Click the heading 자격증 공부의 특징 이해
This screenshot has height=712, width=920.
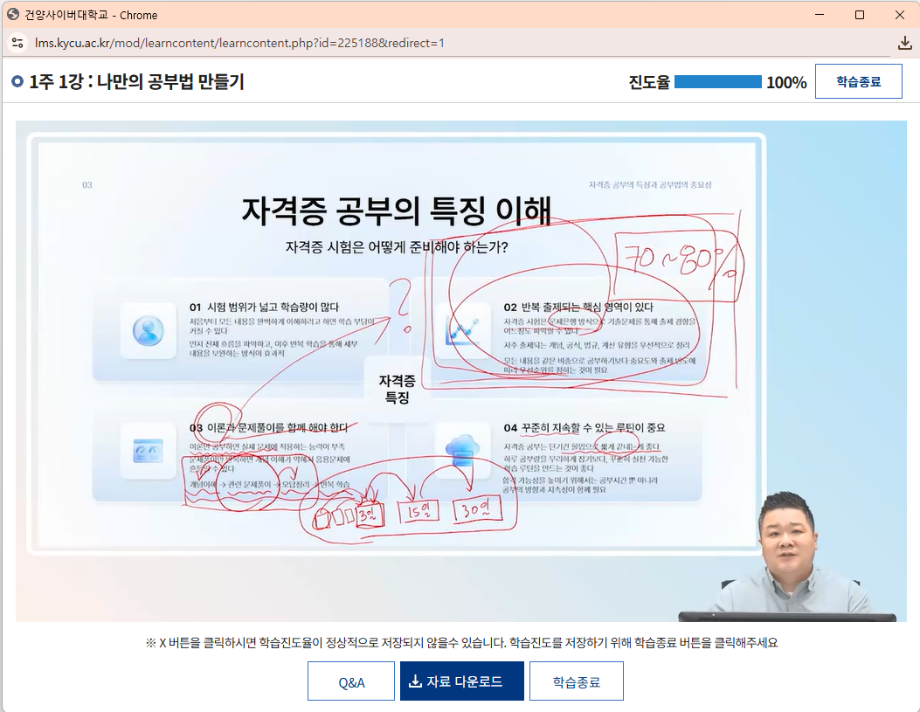pos(397,211)
